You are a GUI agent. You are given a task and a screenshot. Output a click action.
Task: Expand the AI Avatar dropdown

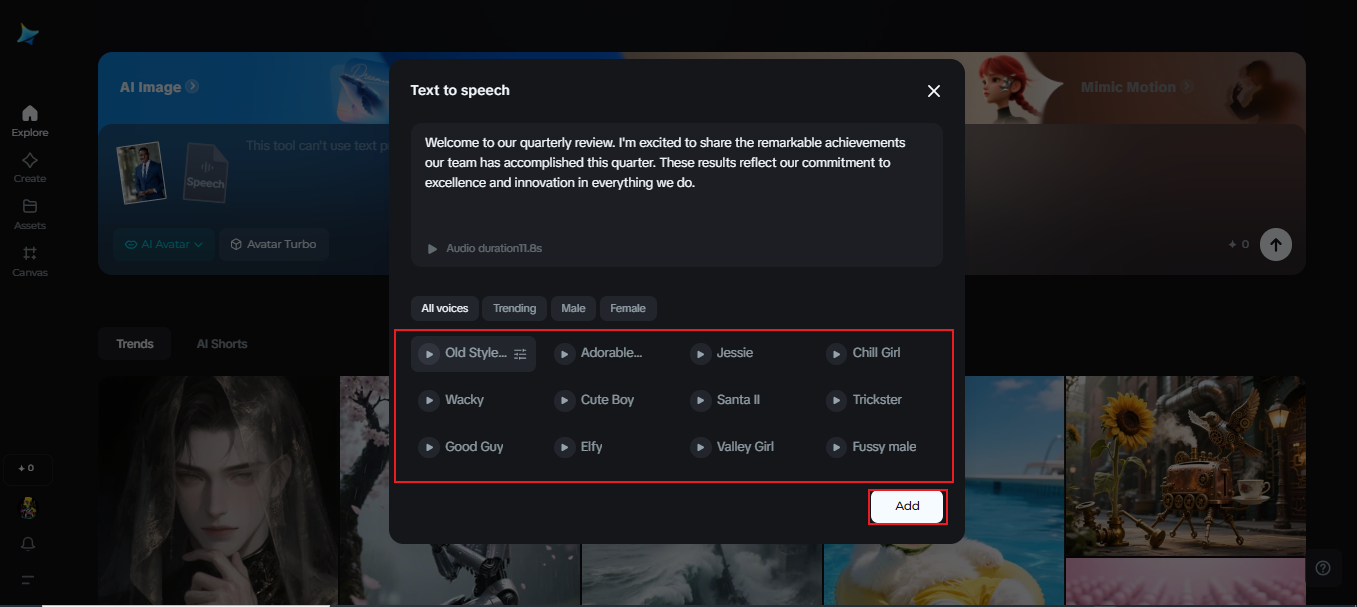click(164, 244)
